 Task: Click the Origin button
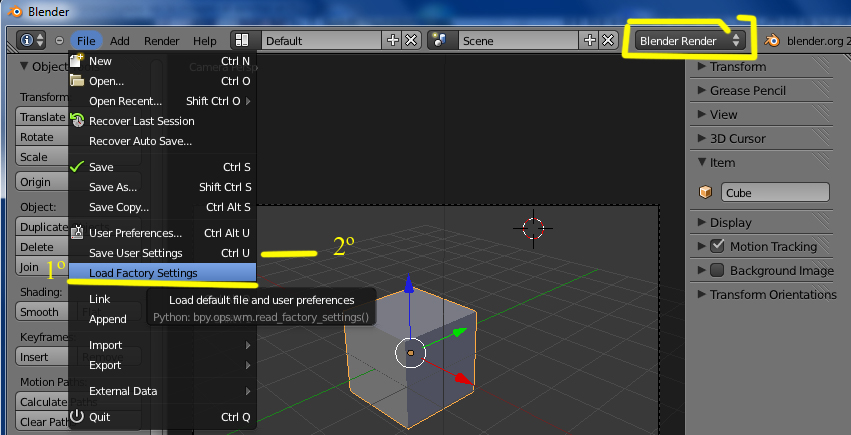[42, 182]
